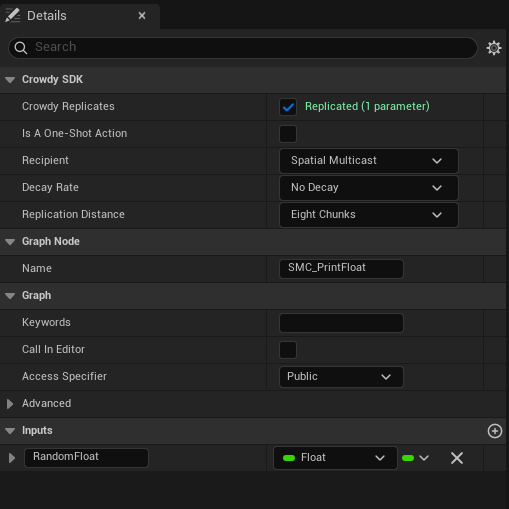509x509 pixels.
Task: Edit the Name field SMC_PrintFloat
Action: (x=341, y=268)
